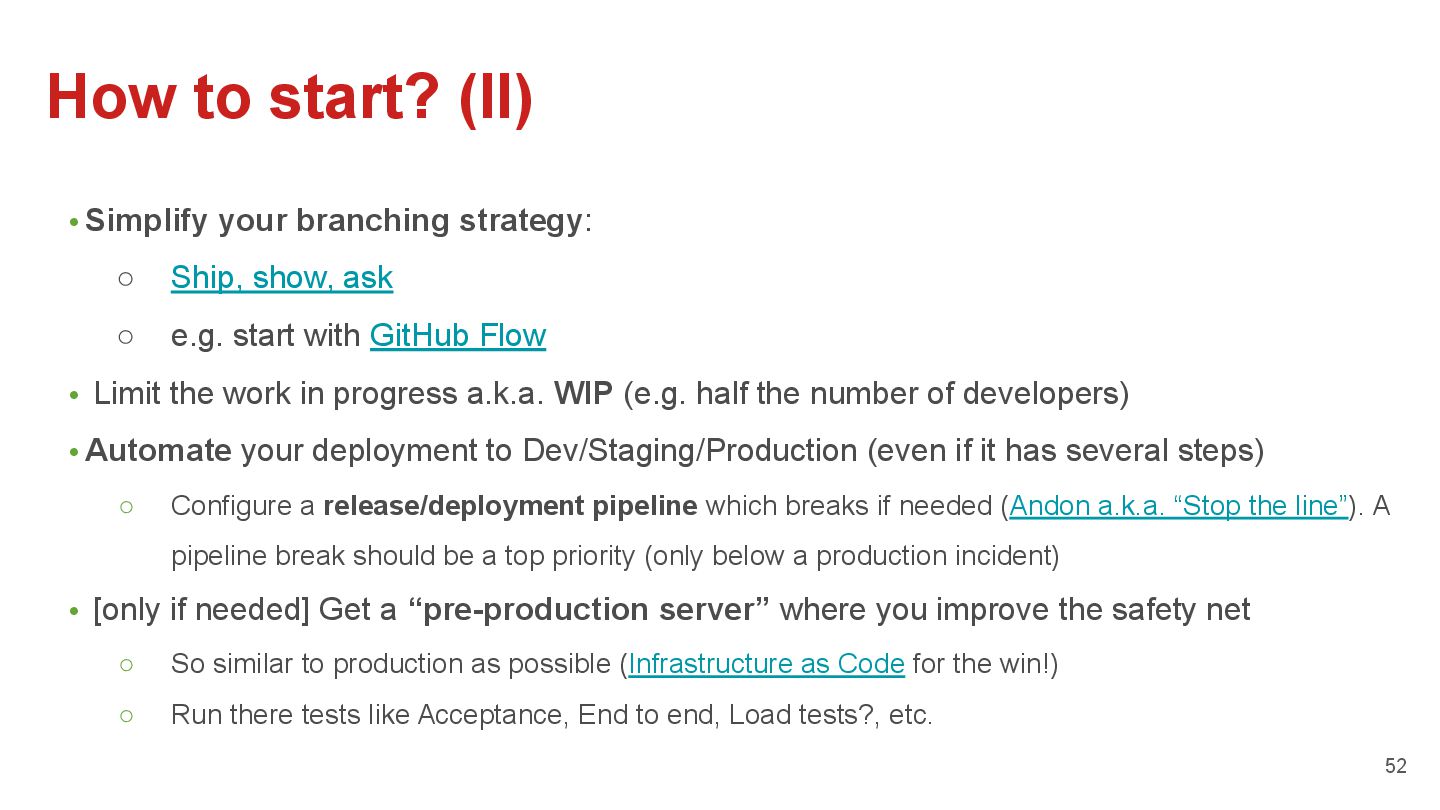Click the "Dev/Staging/Production" text
The width and height of the screenshot is (1440, 810).
[x=689, y=451]
